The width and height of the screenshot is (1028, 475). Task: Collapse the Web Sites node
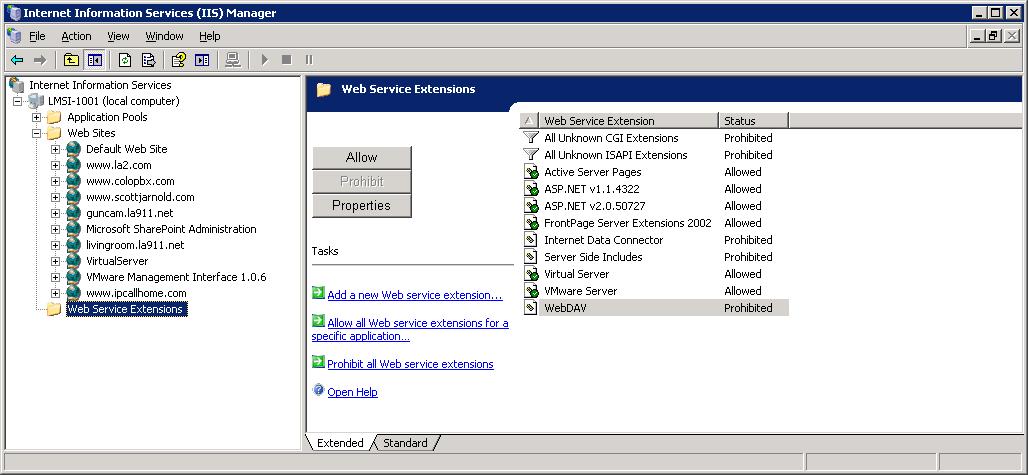point(37,133)
